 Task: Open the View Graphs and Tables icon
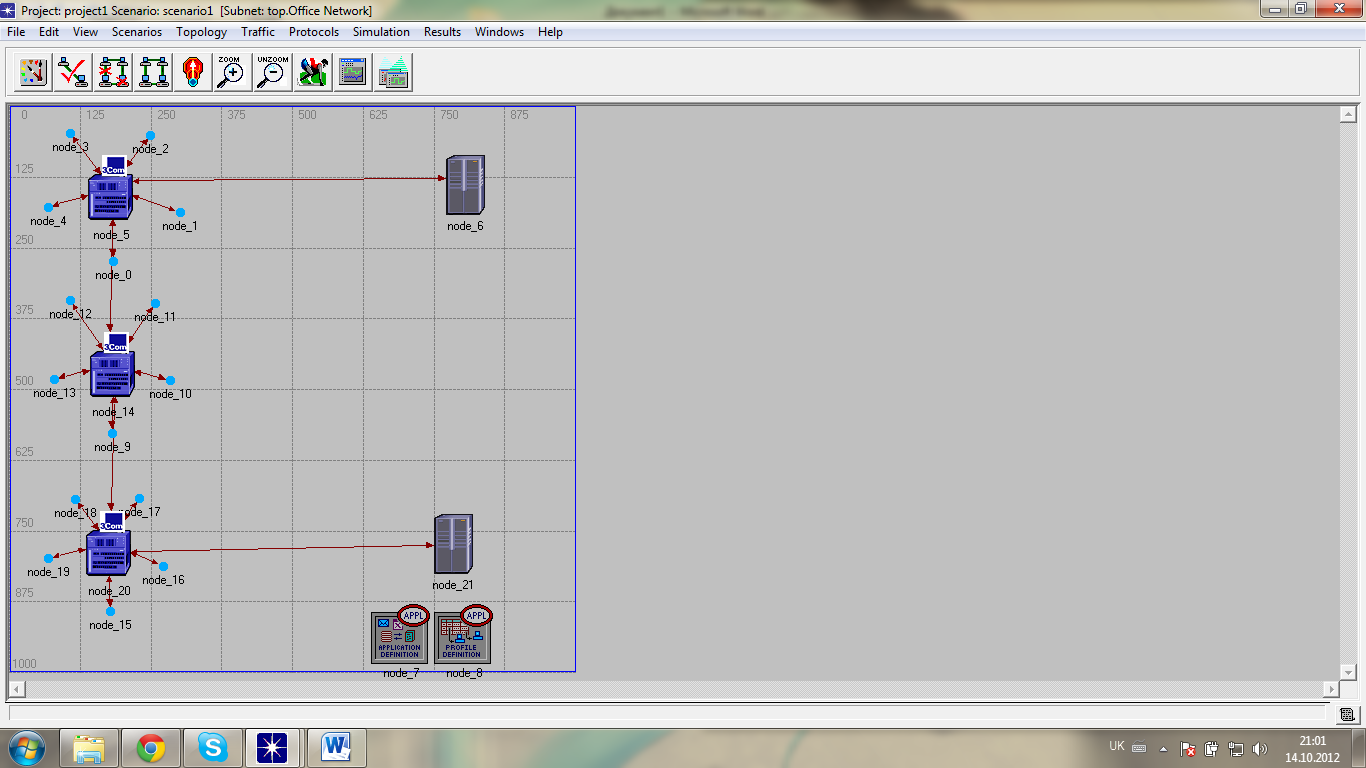[x=353, y=72]
